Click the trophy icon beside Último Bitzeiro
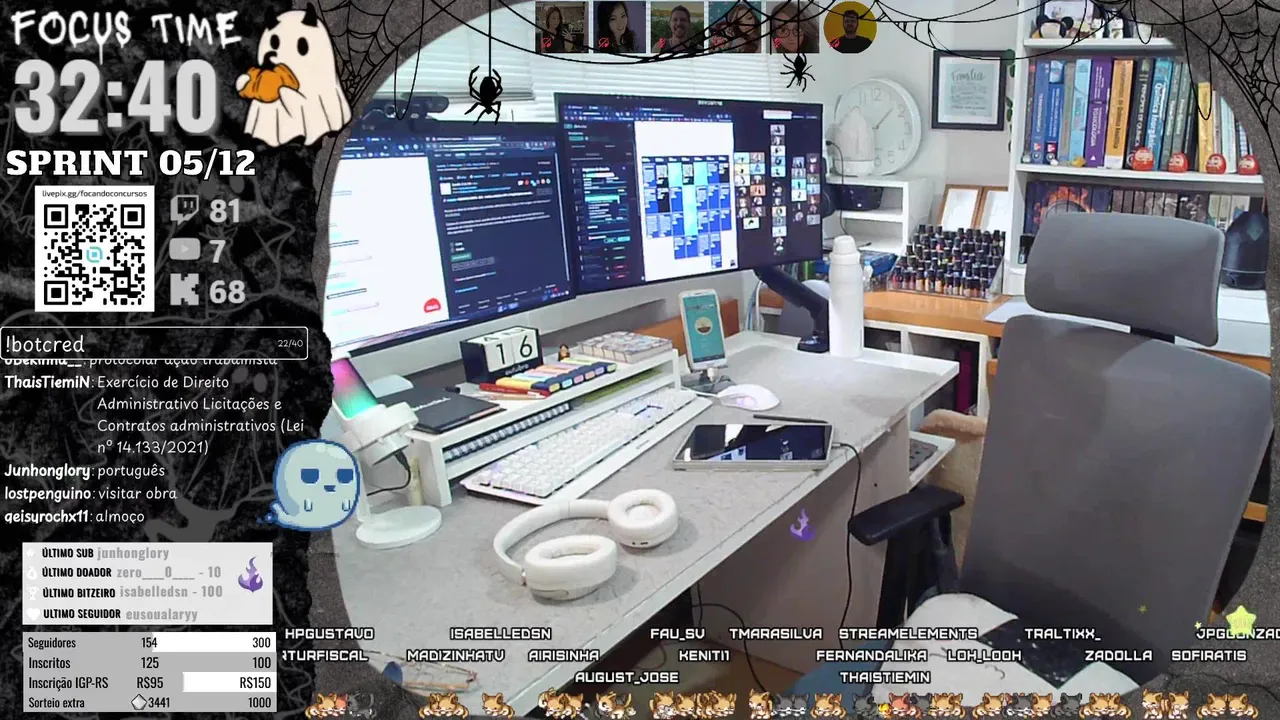This screenshot has width=1280, height=720. pyautogui.click(x=32, y=593)
